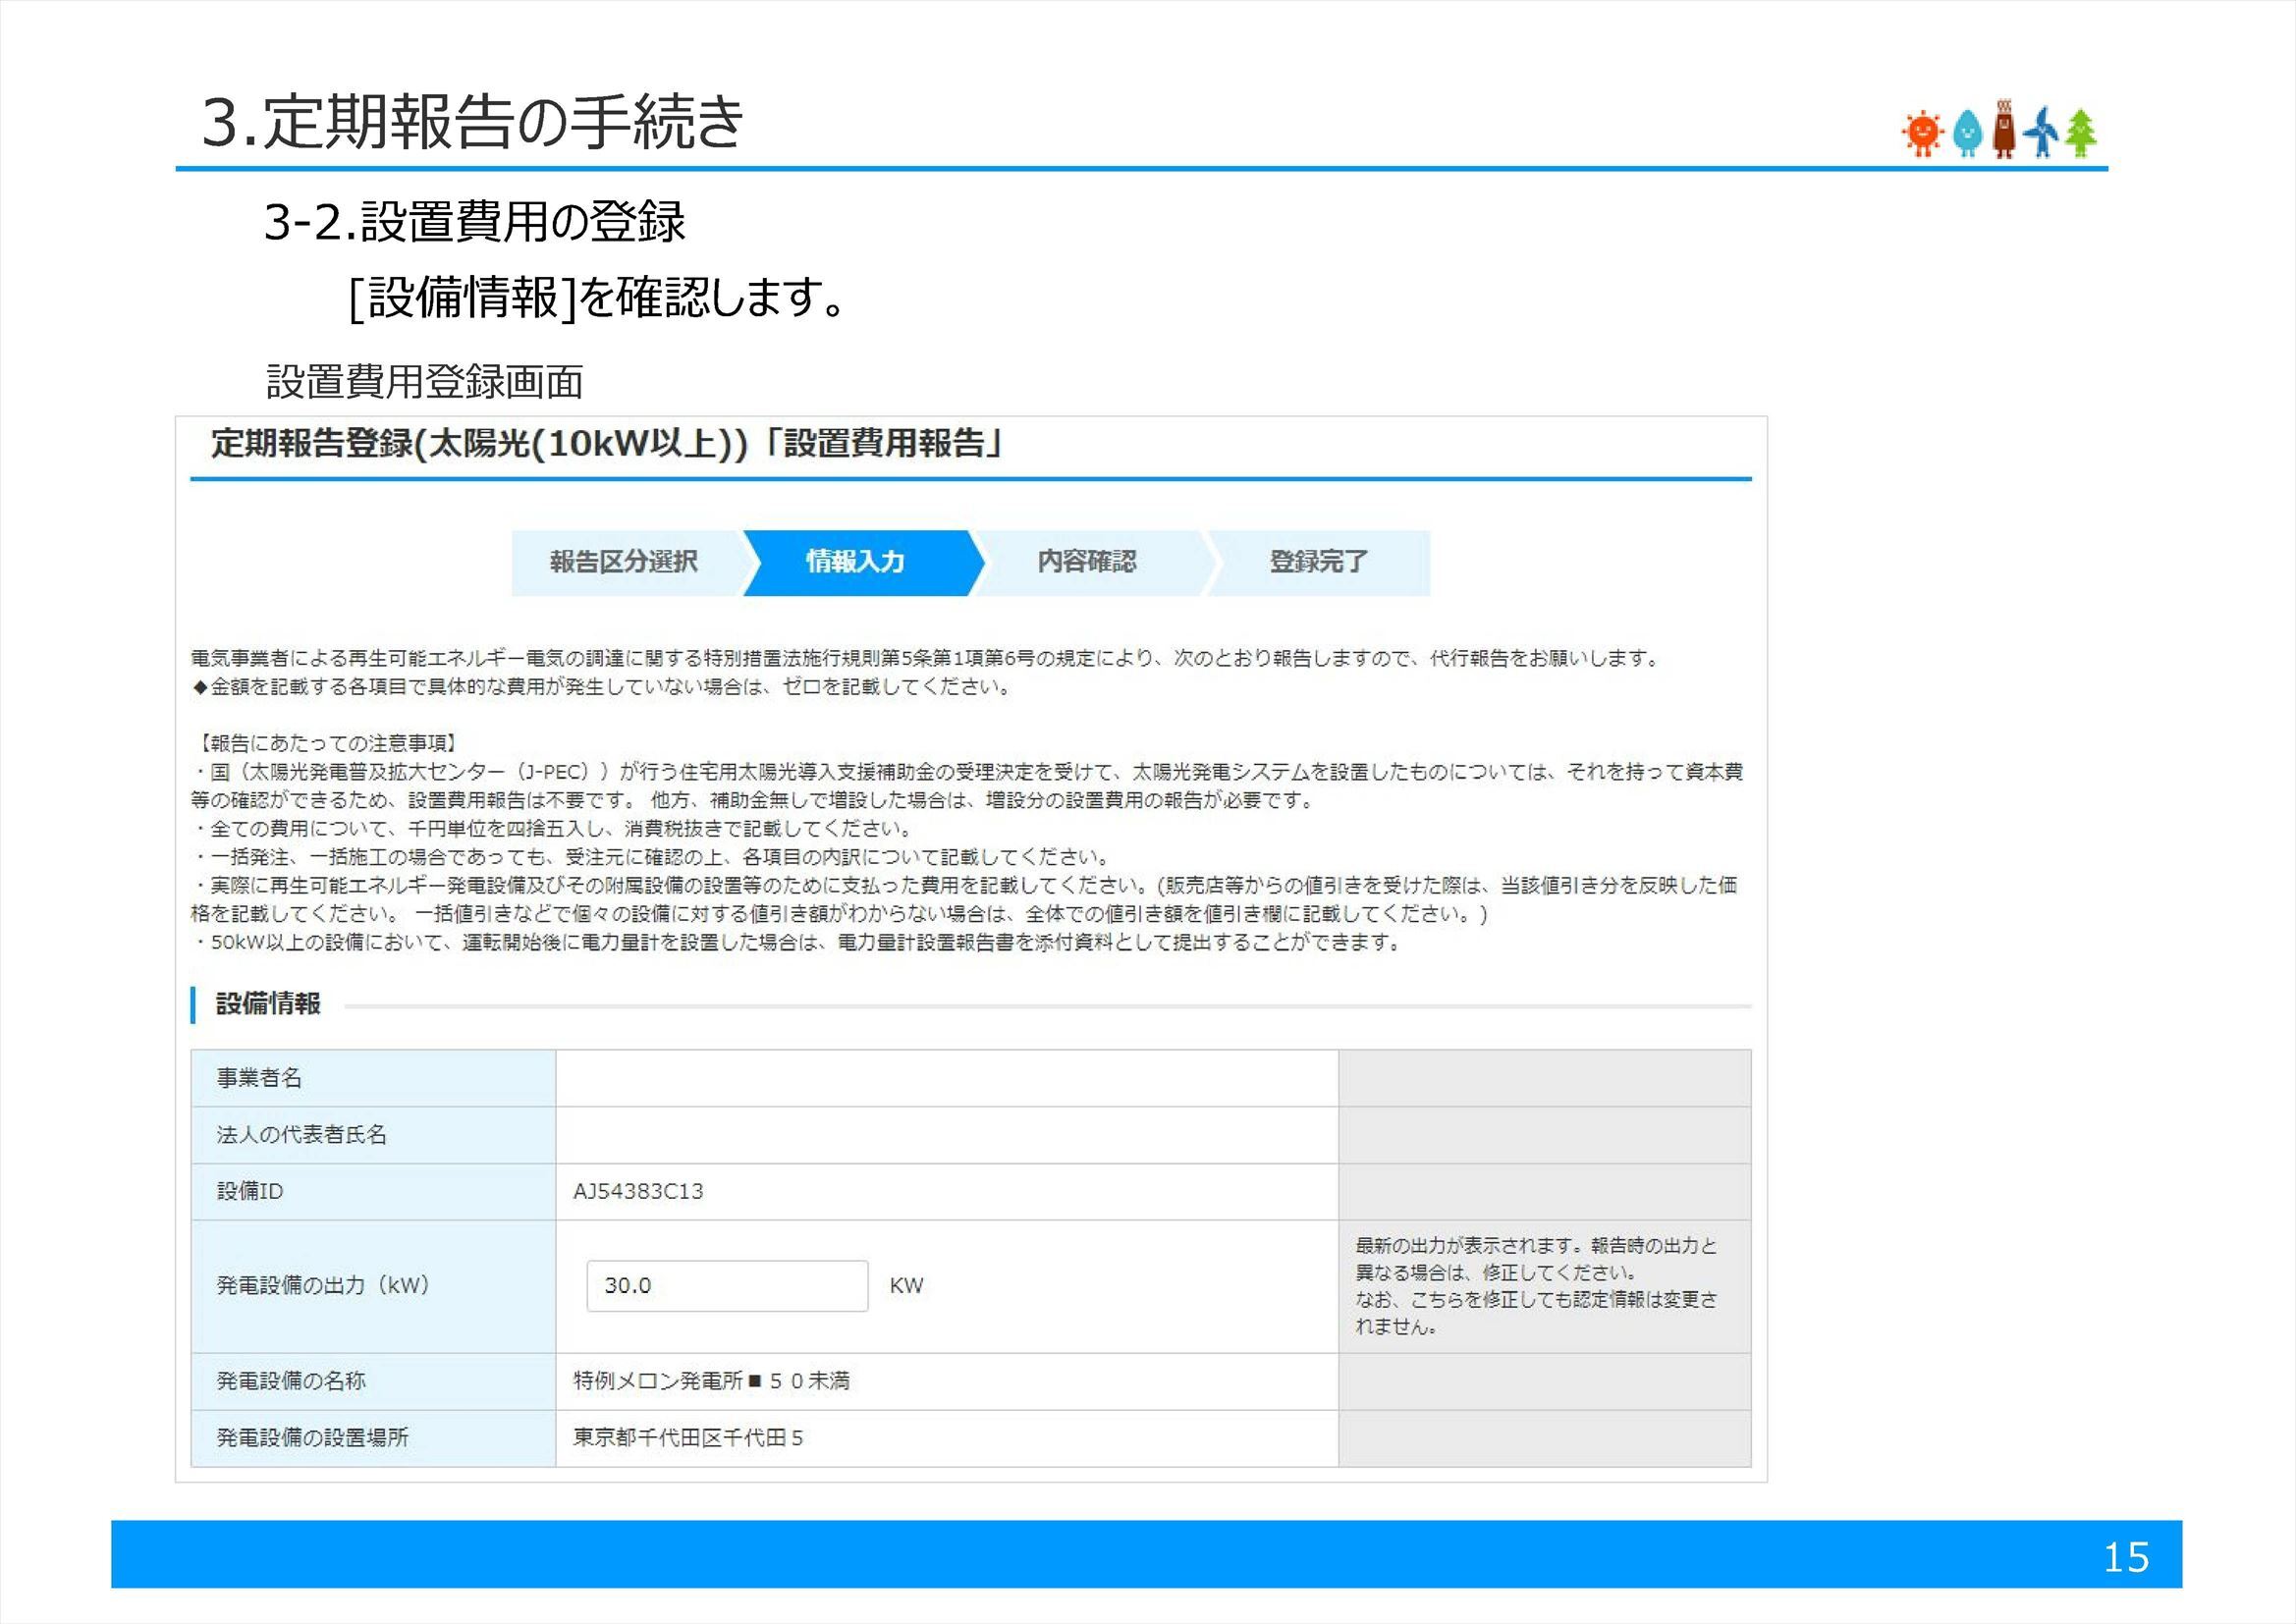This screenshot has height=1624, width=2296.
Task: Expand the arrow before 登録完了
Action: pos(1212,562)
